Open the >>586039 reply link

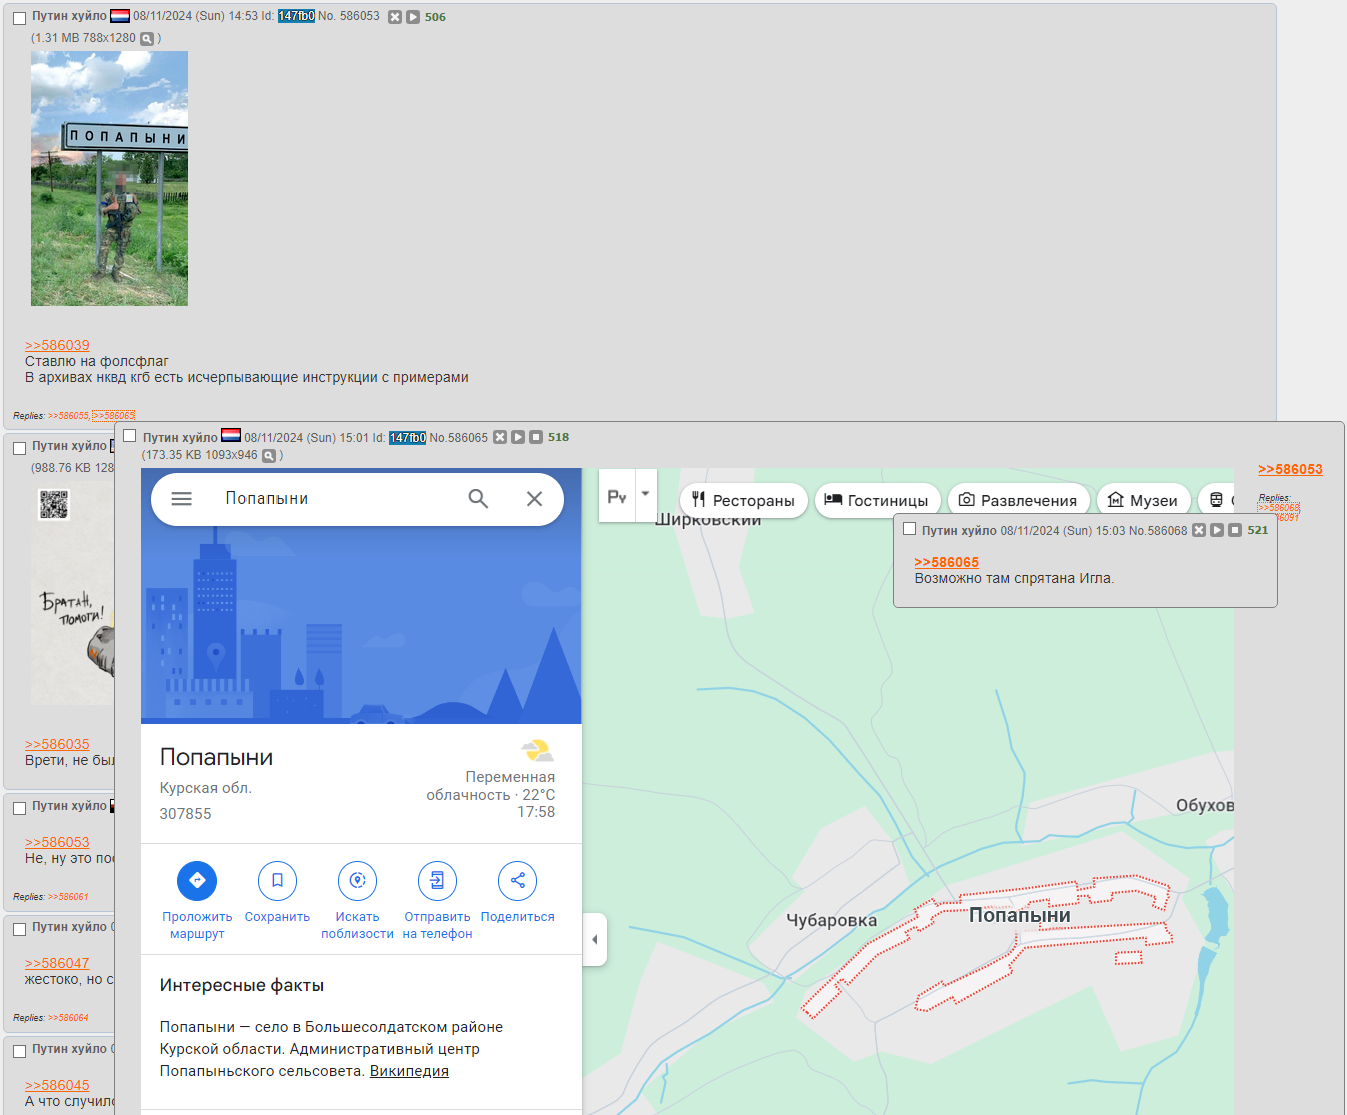57,345
